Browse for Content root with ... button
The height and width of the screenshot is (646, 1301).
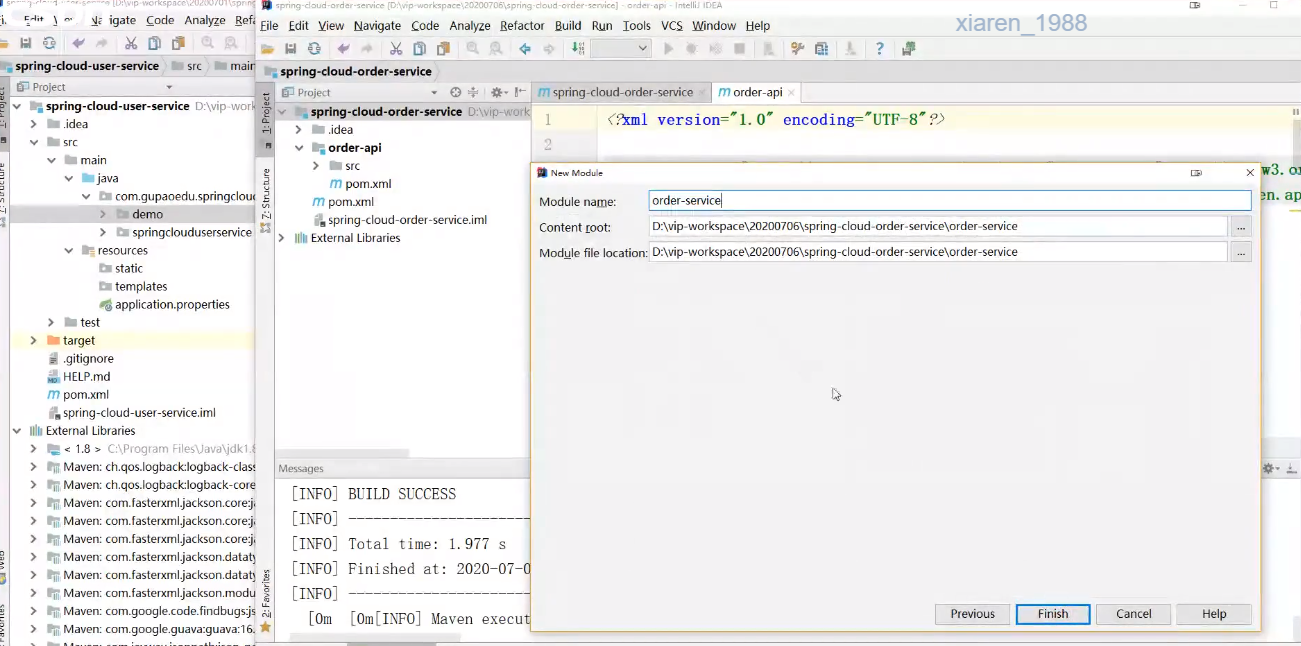[x=1241, y=227]
